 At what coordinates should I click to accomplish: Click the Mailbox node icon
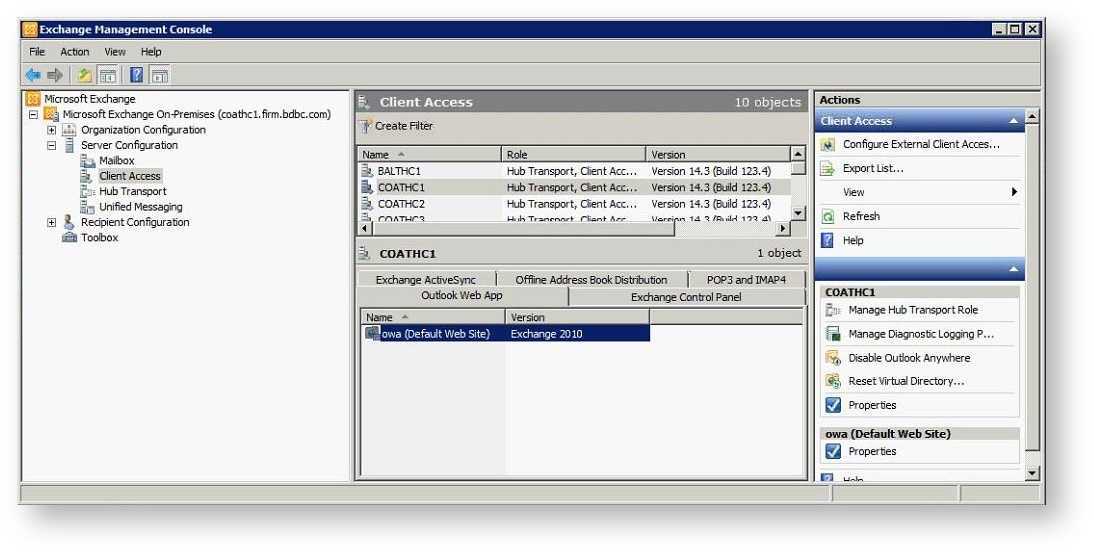click(x=87, y=160)
